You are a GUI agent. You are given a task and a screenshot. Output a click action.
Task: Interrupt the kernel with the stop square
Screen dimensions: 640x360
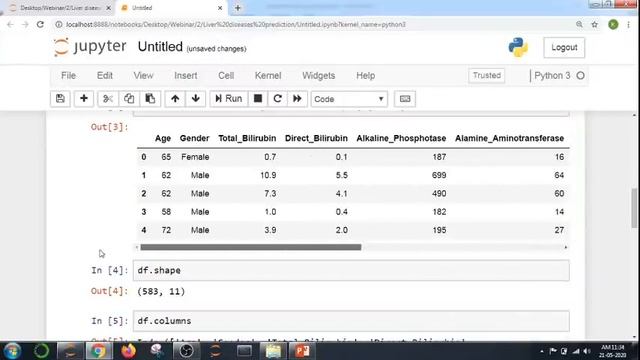point(258,99)
